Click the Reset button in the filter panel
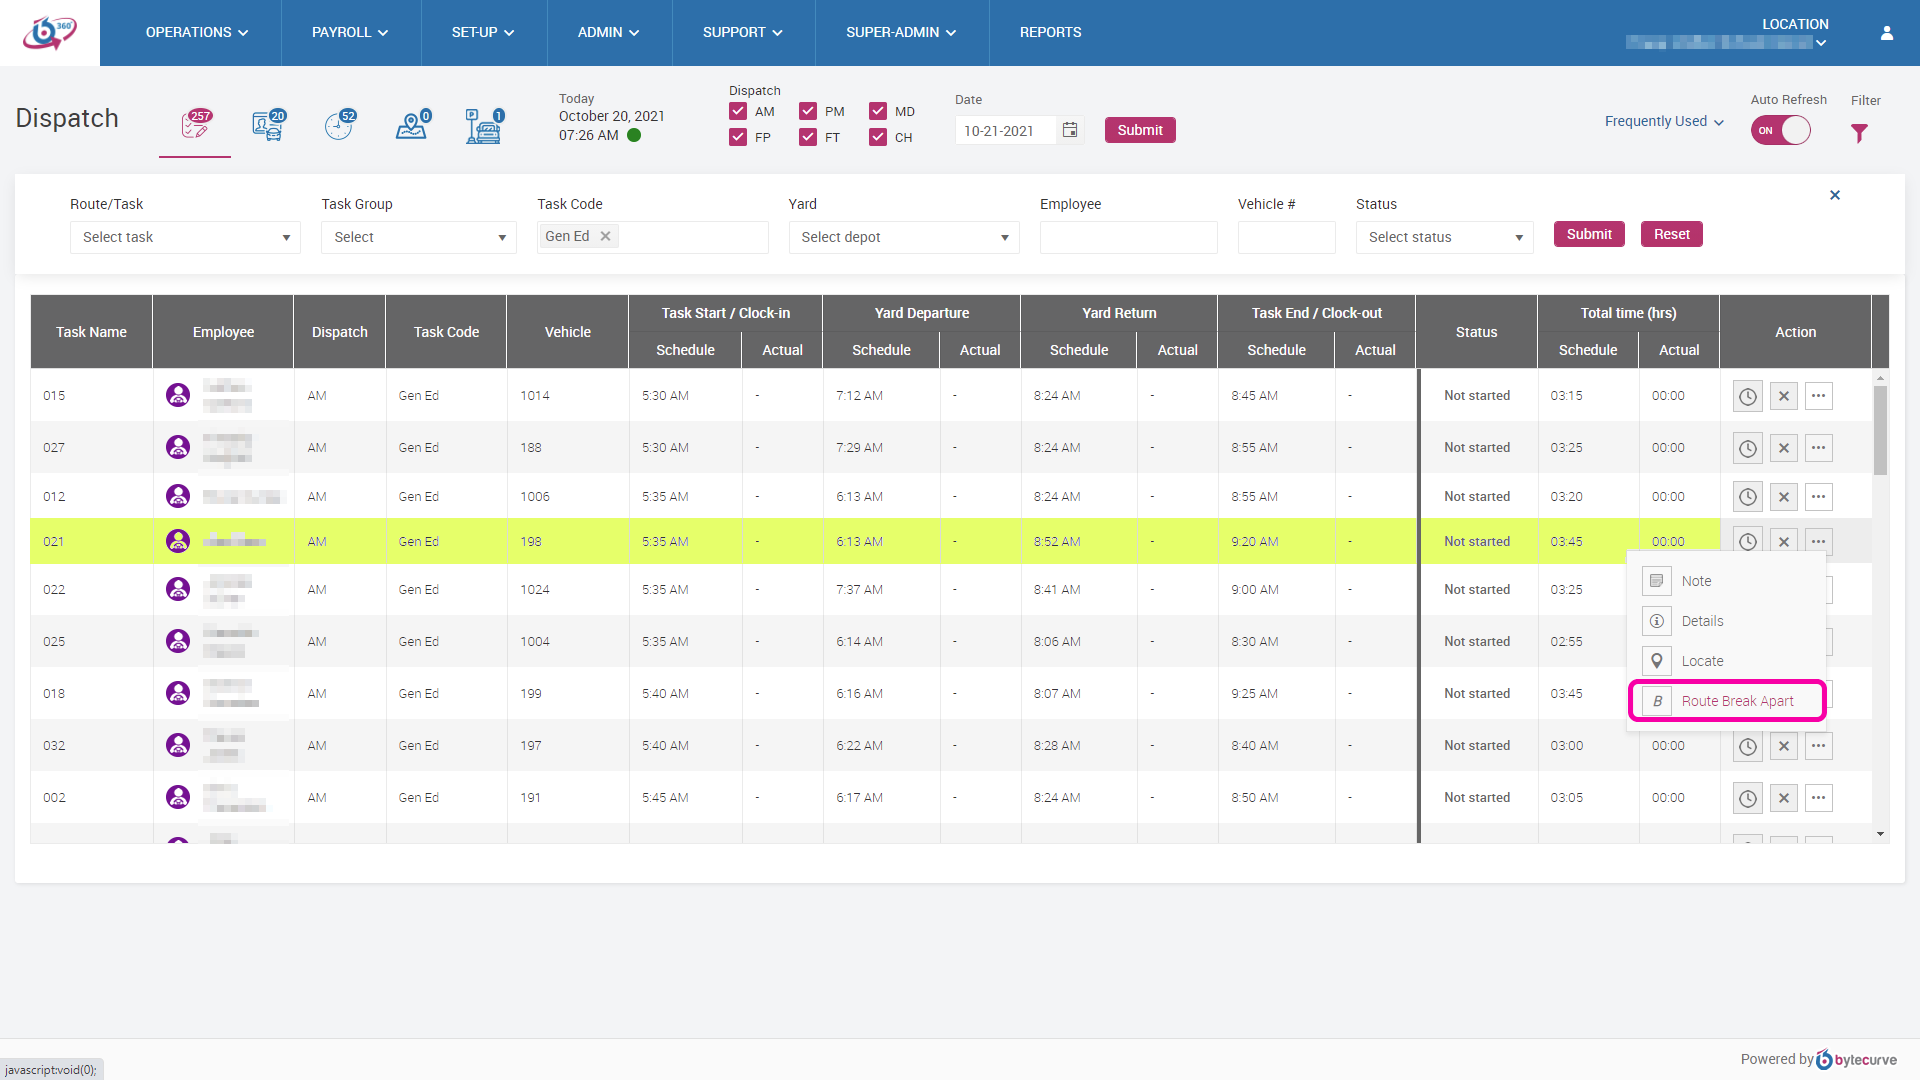 1671,234
